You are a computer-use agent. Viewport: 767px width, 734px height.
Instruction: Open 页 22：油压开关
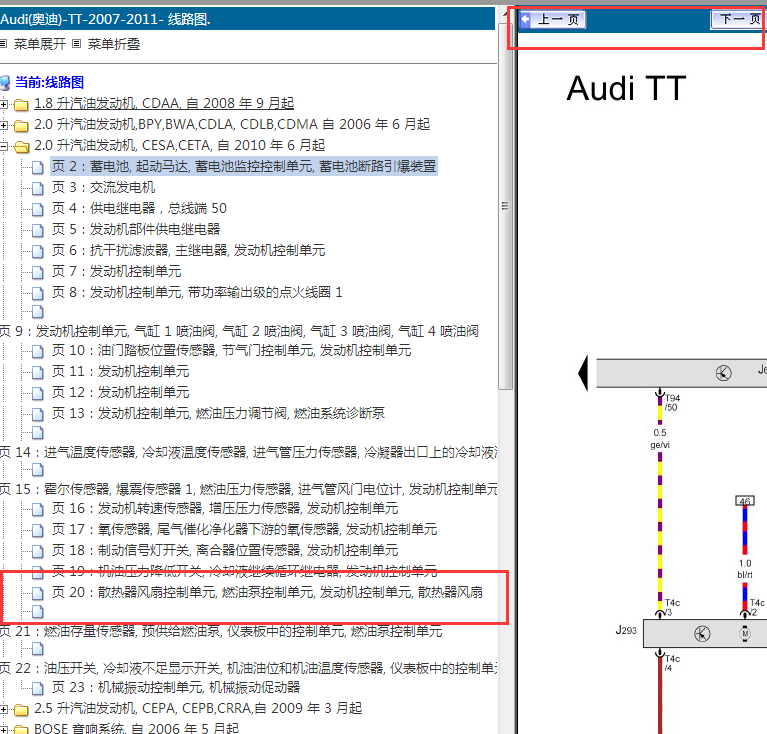[248, 668]
